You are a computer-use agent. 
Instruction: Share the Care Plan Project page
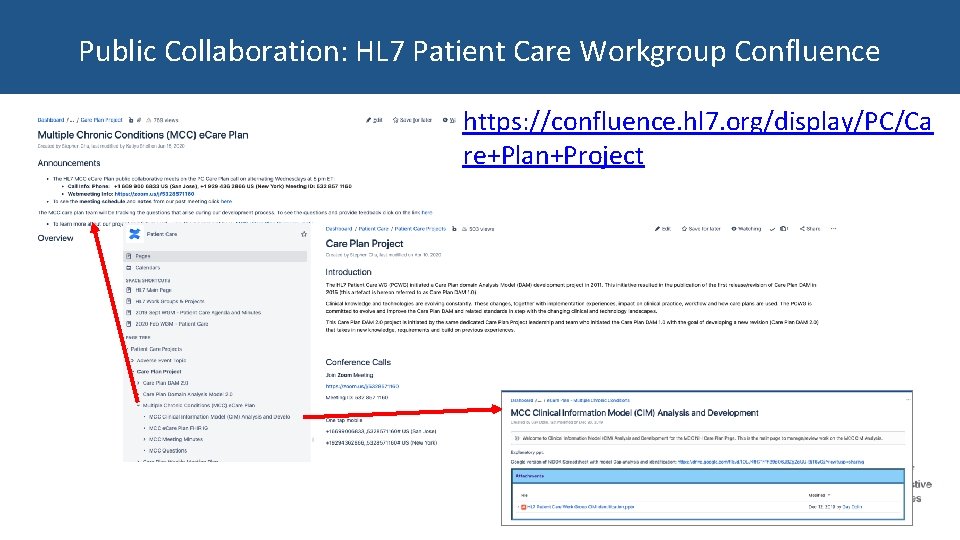click(x=810, y=229)
